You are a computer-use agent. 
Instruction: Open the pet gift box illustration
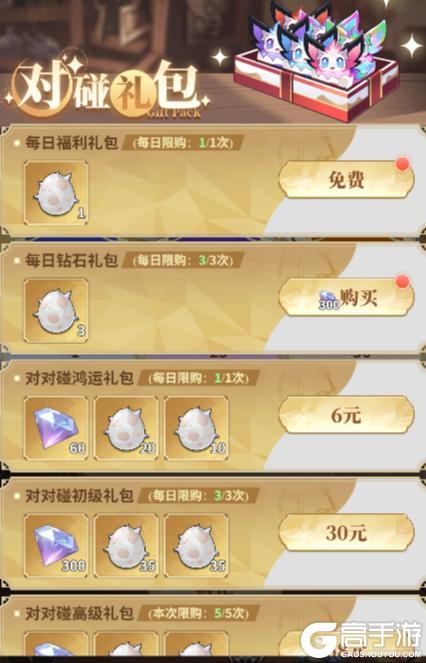pos(316,63)
